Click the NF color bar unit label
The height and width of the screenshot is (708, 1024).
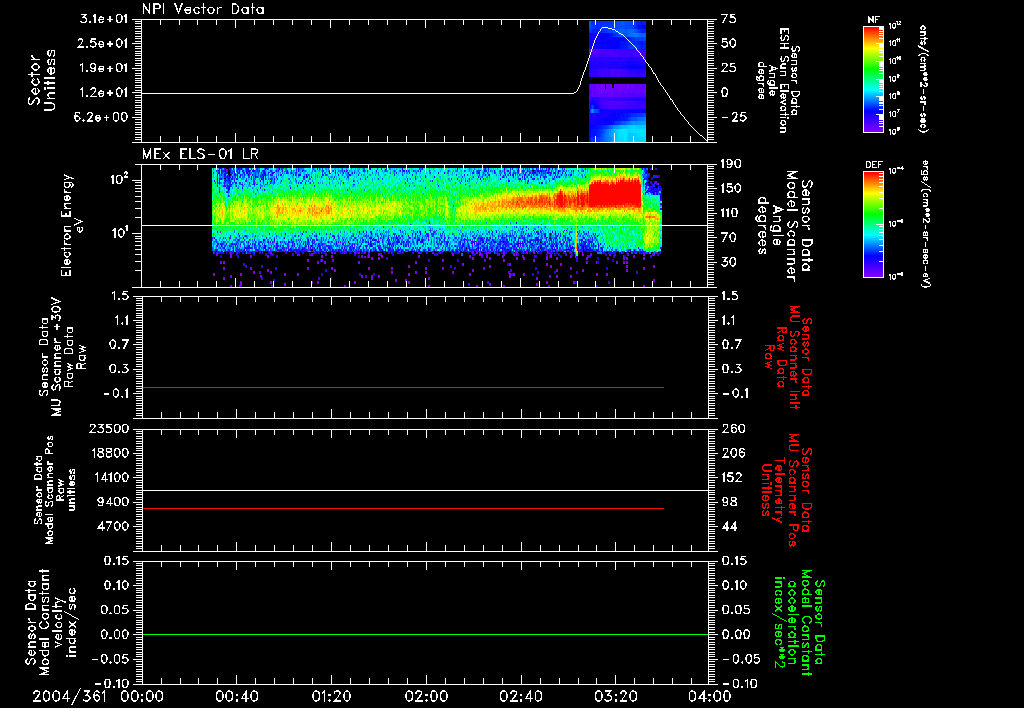[x=923, y=78]
